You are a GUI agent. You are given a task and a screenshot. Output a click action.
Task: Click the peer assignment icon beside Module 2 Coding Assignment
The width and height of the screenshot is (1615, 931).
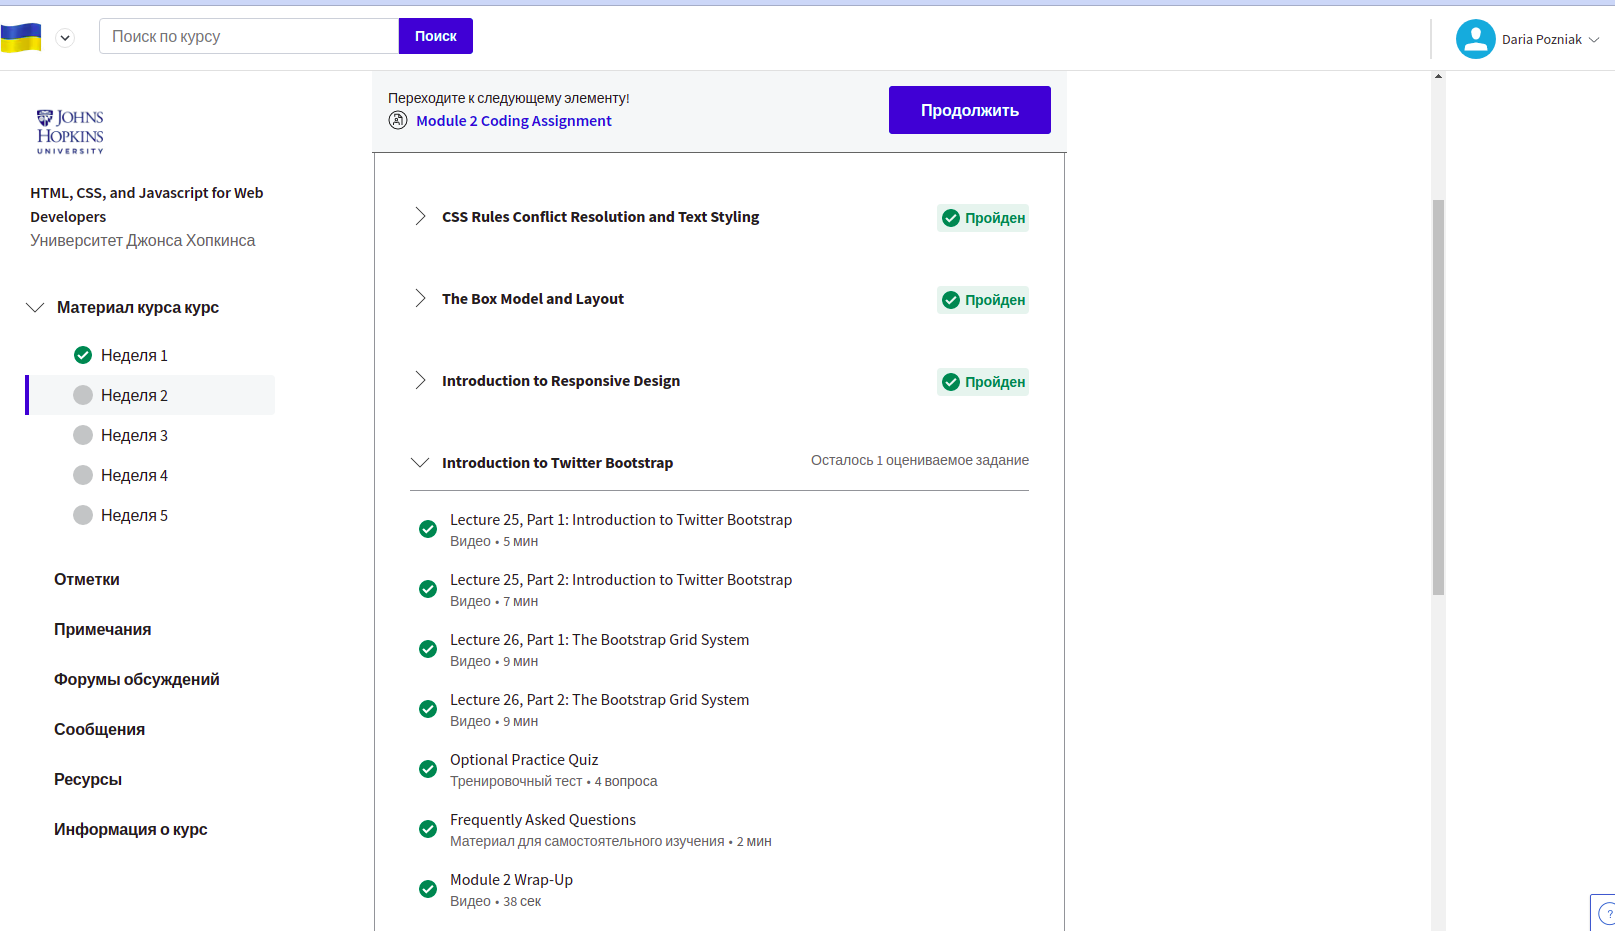[398, 121]
